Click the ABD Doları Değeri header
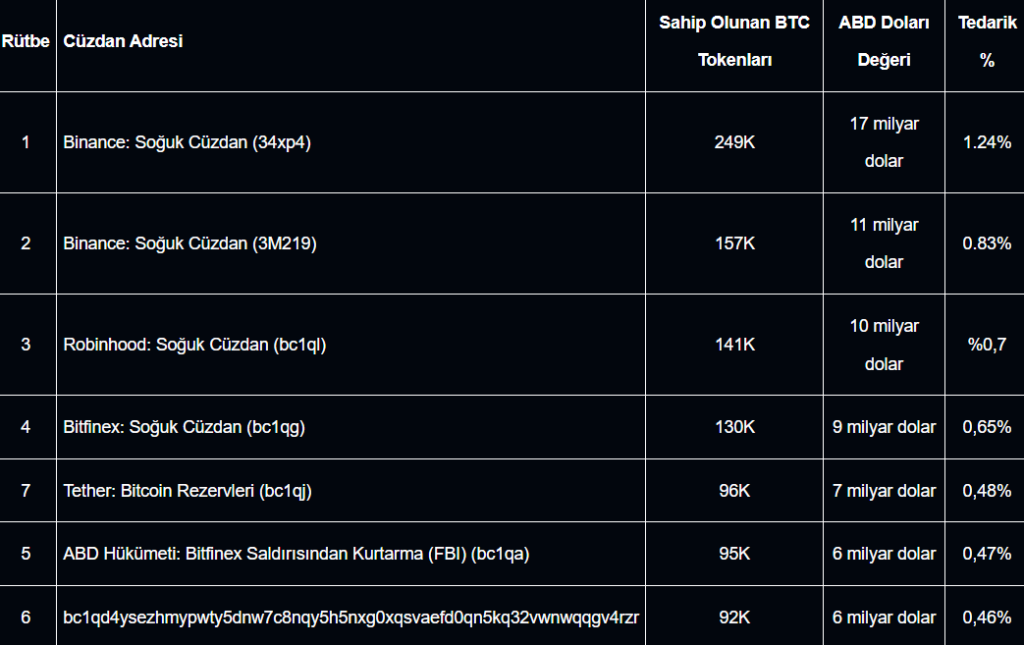Screen dimensions: 1024x645 pos(884,41)
